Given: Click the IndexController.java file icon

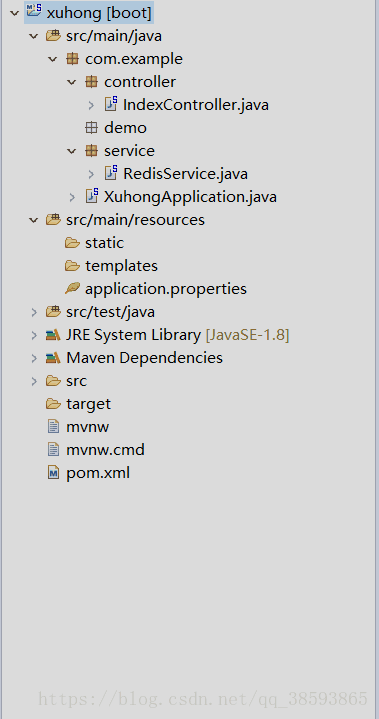Looking at the screenshot, I should click(x=111, y=104).
